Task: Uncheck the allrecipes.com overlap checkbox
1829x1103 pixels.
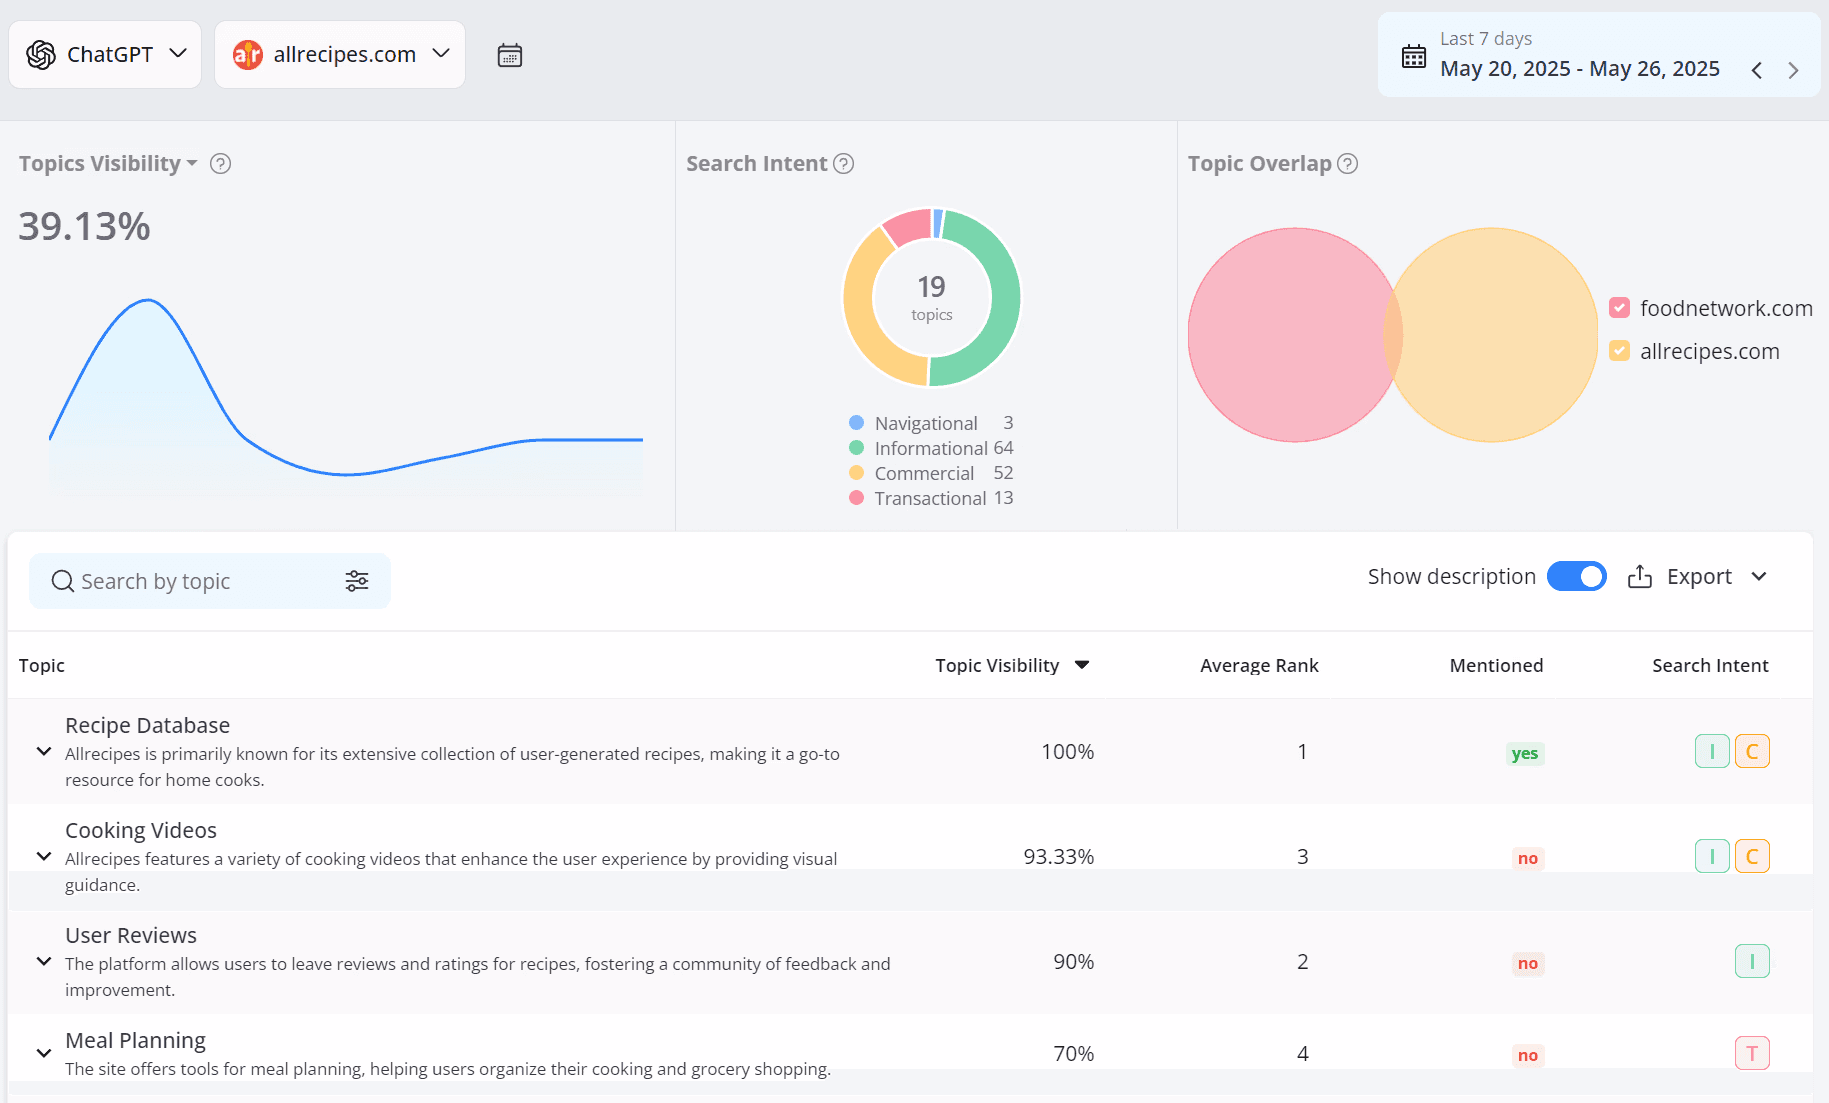Action: [1619, 351]
